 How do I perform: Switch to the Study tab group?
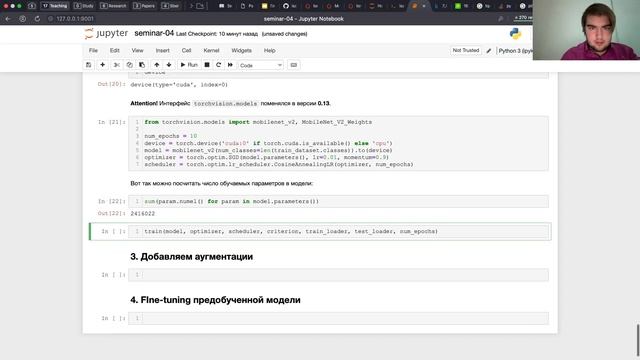[84, 6]
